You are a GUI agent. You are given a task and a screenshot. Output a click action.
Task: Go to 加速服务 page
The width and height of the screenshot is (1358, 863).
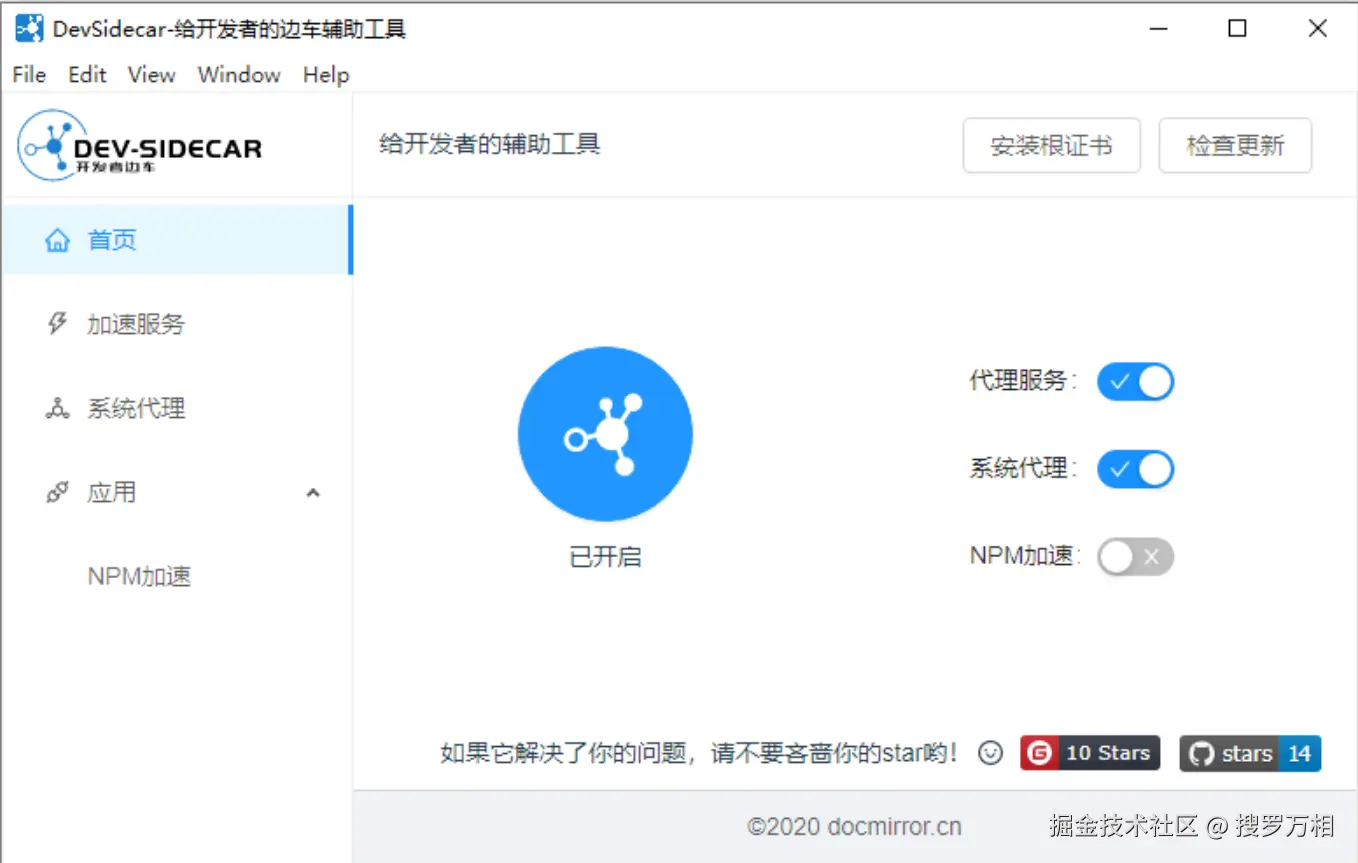click(x=177, y=324)
